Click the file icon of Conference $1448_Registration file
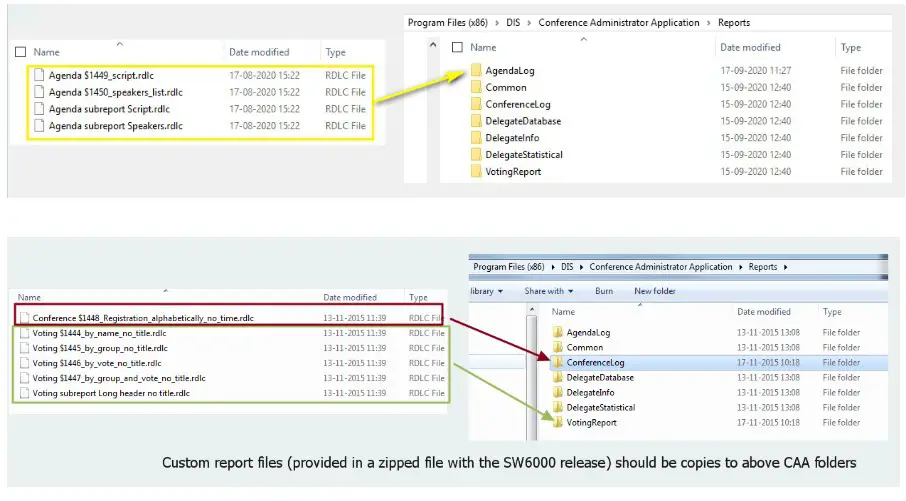This screenshot has width=906, height=501. [x=24, y=318]
